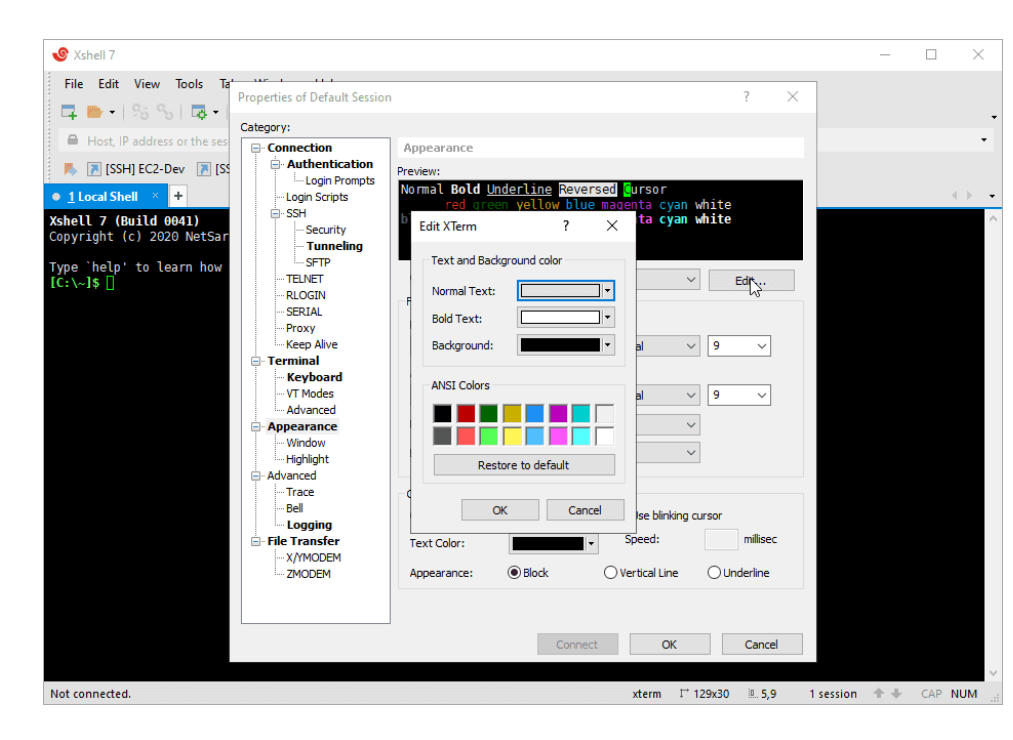1013x740 pixels.
Task: Click the Open folder toolbar icon
Action: (95, 112)
